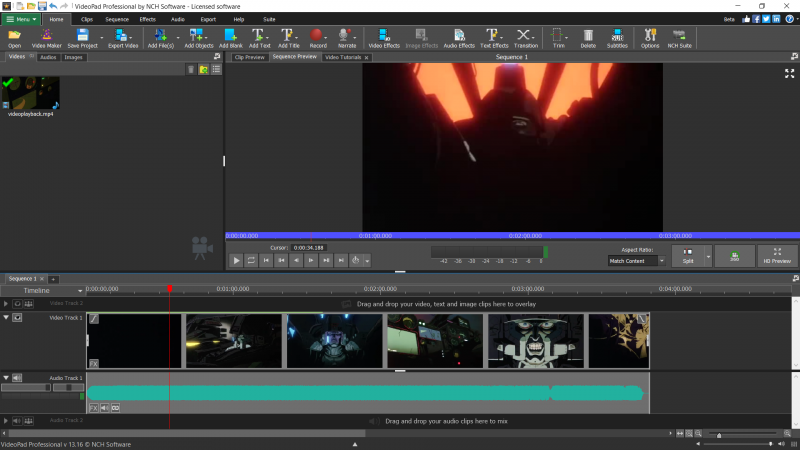Open the Aspect Ratio Match Content dropdown
Screen dimensions: 800x450
tap(637, 260)
